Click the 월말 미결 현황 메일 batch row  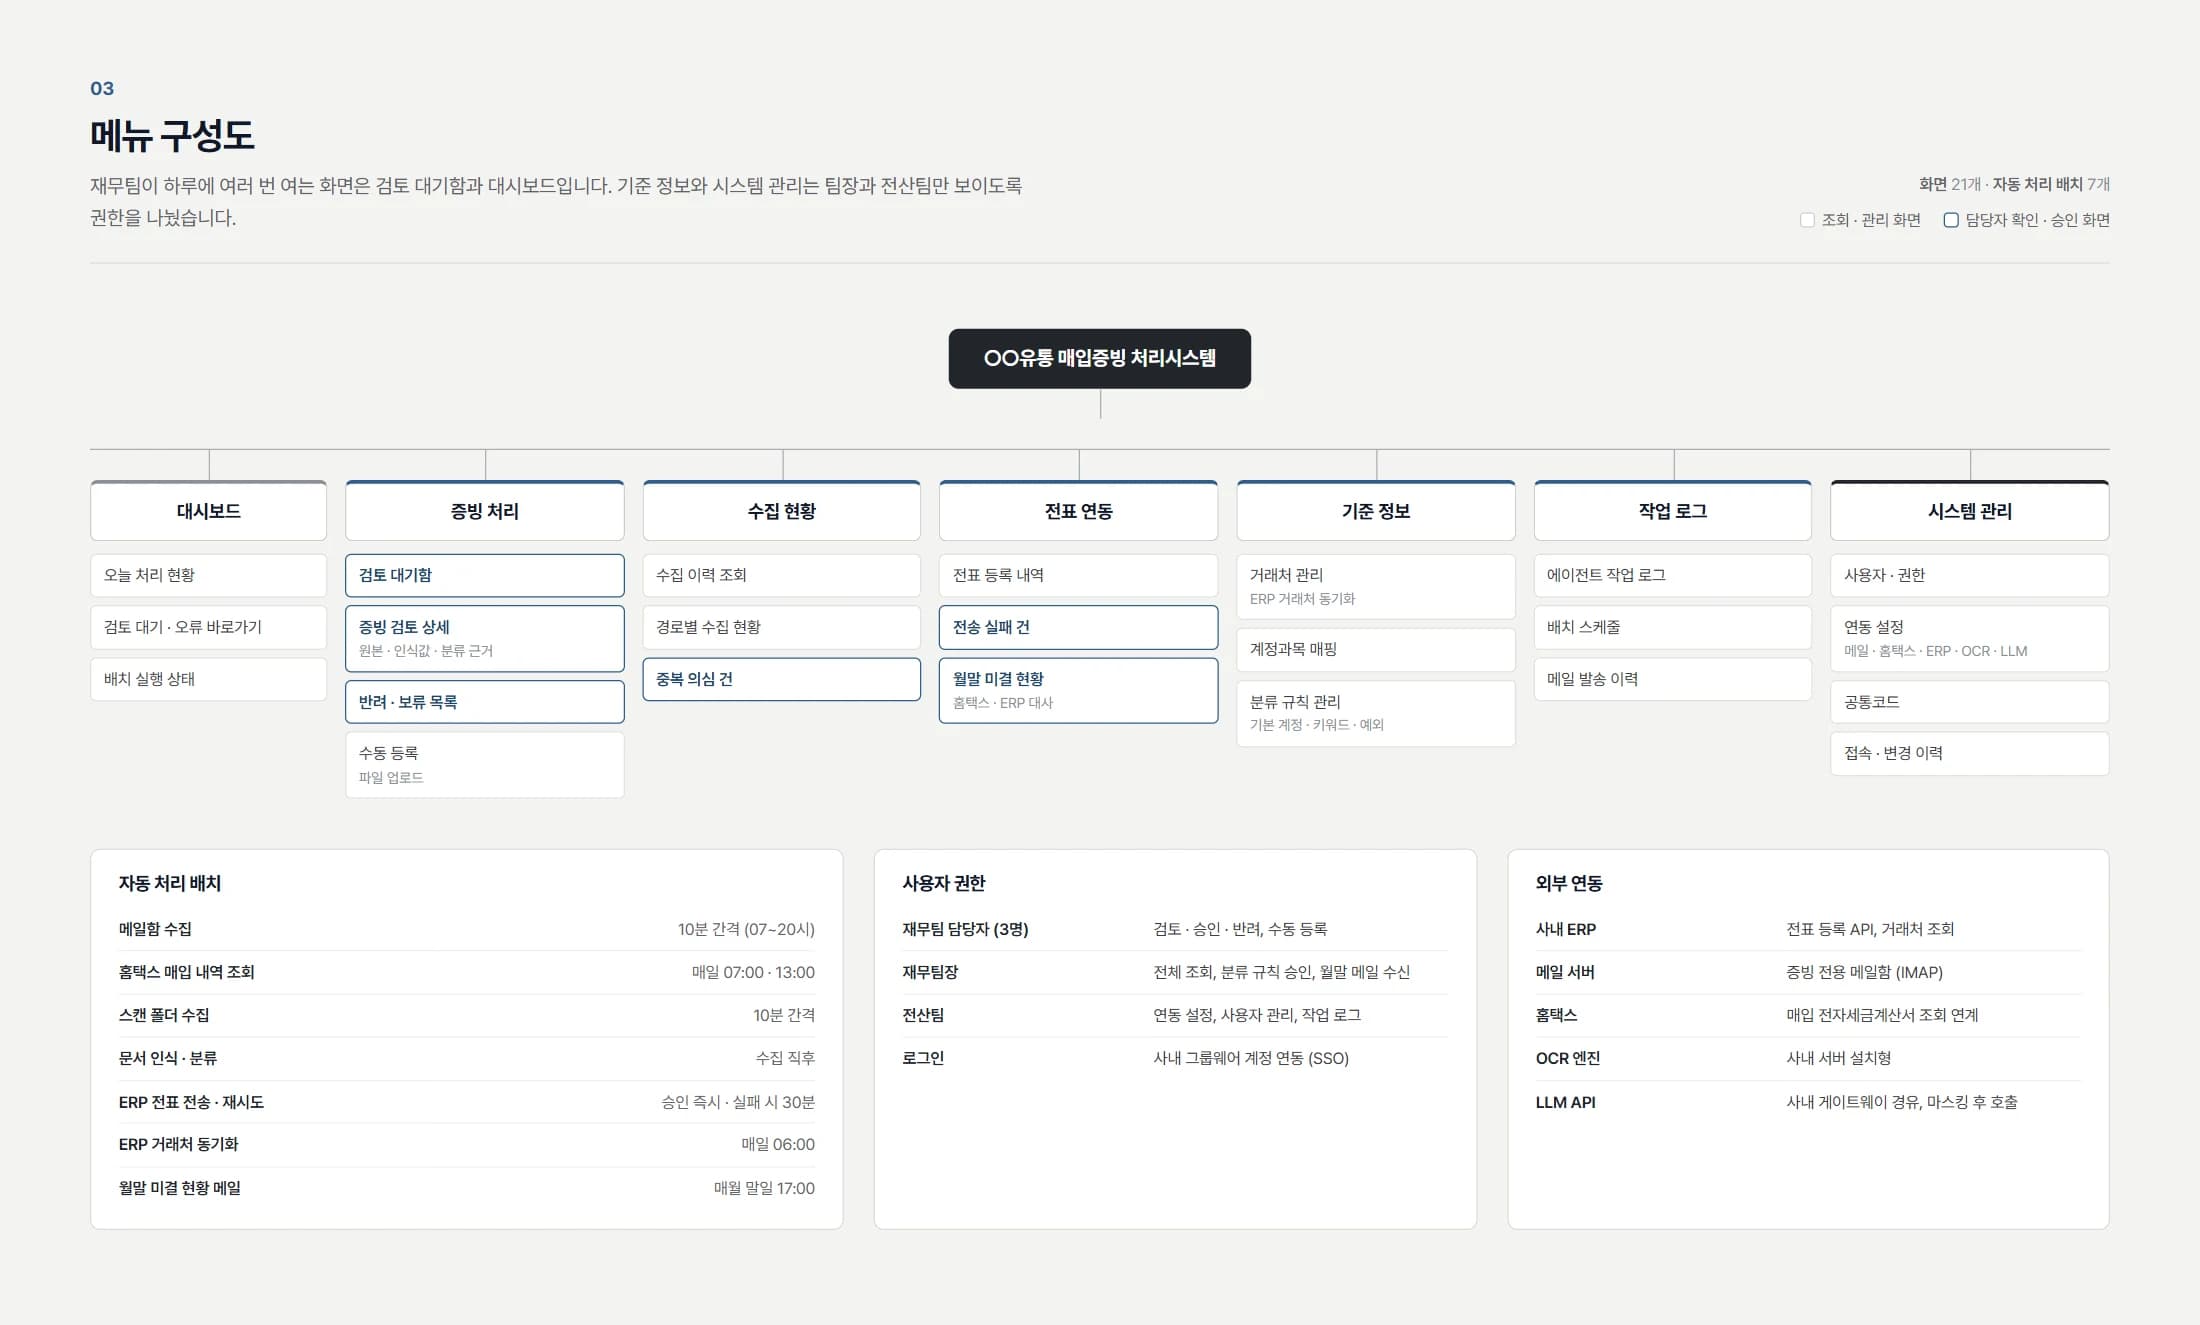467,1188
